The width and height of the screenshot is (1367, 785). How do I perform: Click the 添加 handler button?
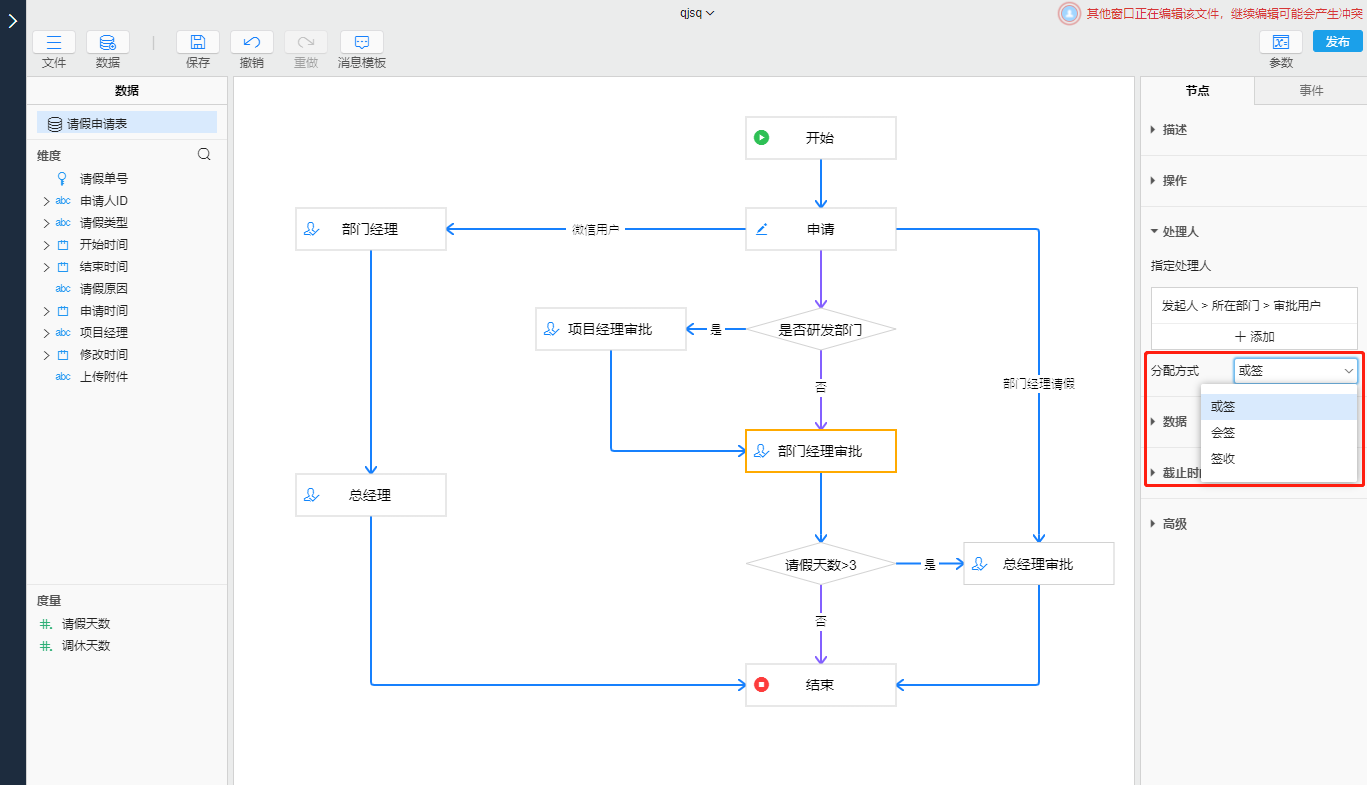pos(1254,337)
